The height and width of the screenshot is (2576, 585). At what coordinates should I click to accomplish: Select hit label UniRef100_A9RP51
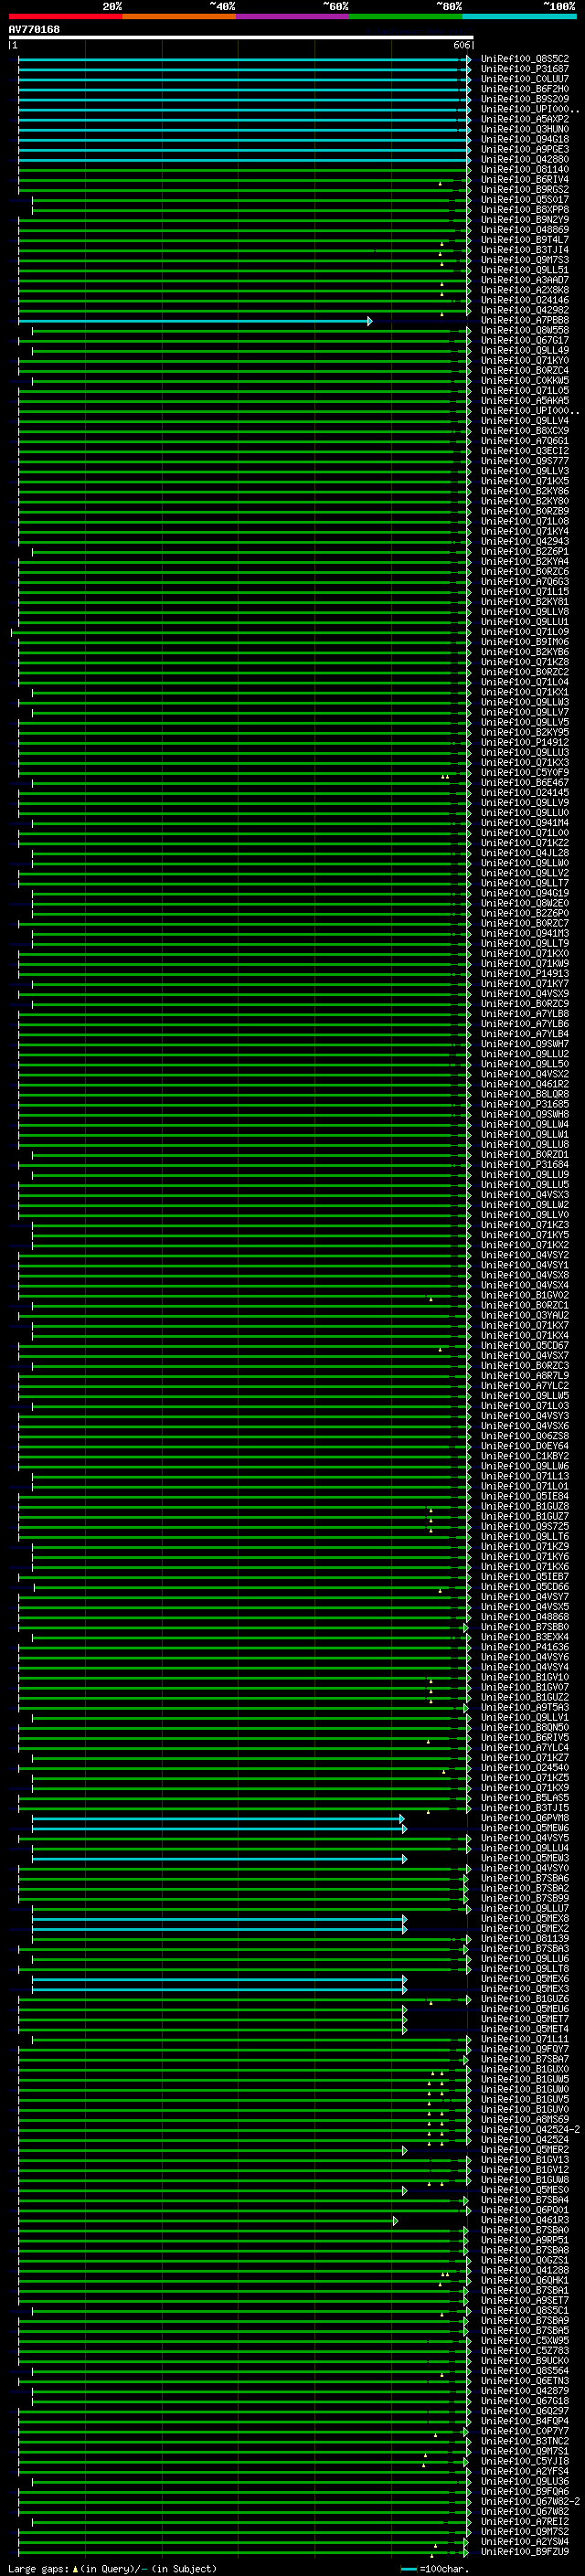click(x=524, y=2240)
